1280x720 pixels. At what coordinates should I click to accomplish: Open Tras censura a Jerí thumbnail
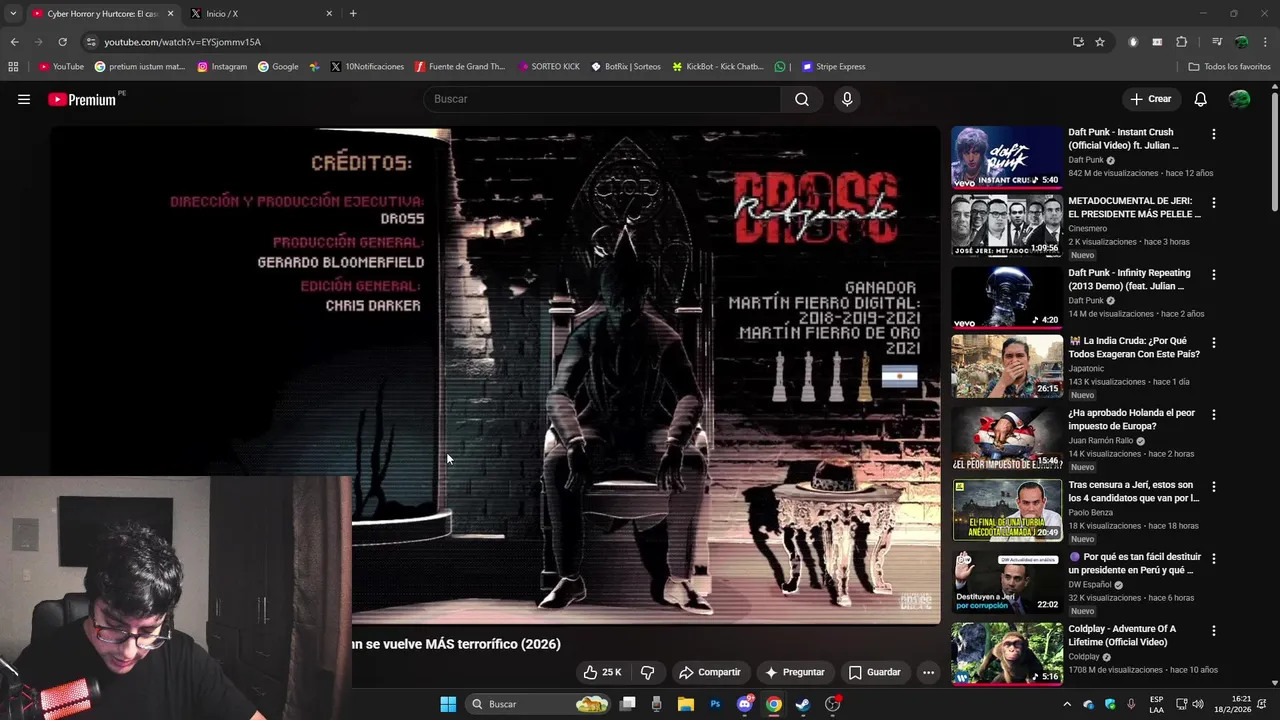[x=1007, y=511]
